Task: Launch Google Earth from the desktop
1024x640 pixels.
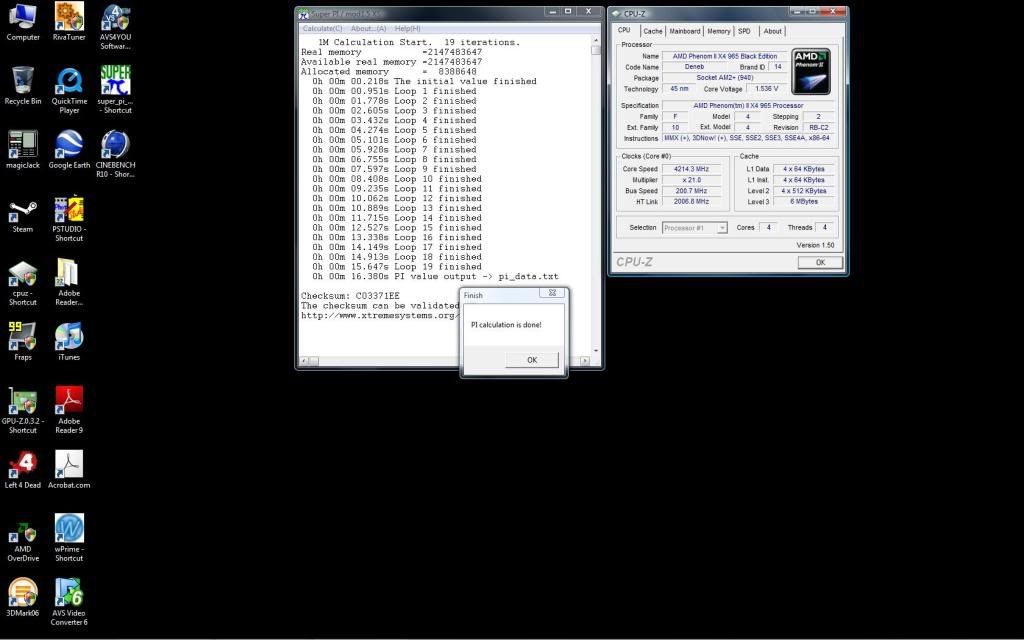Action: pyautogui.click(x=69, y=150)
